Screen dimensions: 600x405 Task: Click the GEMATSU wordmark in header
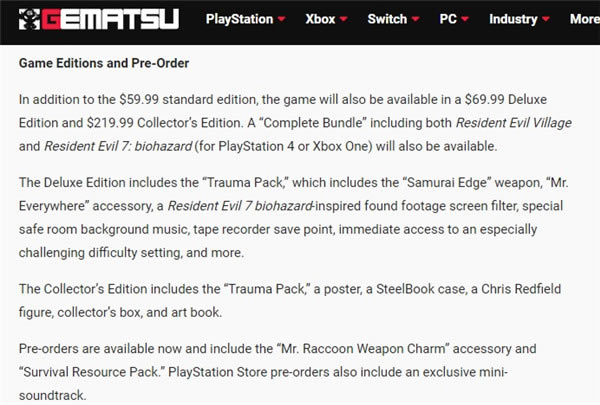(113, 21)
